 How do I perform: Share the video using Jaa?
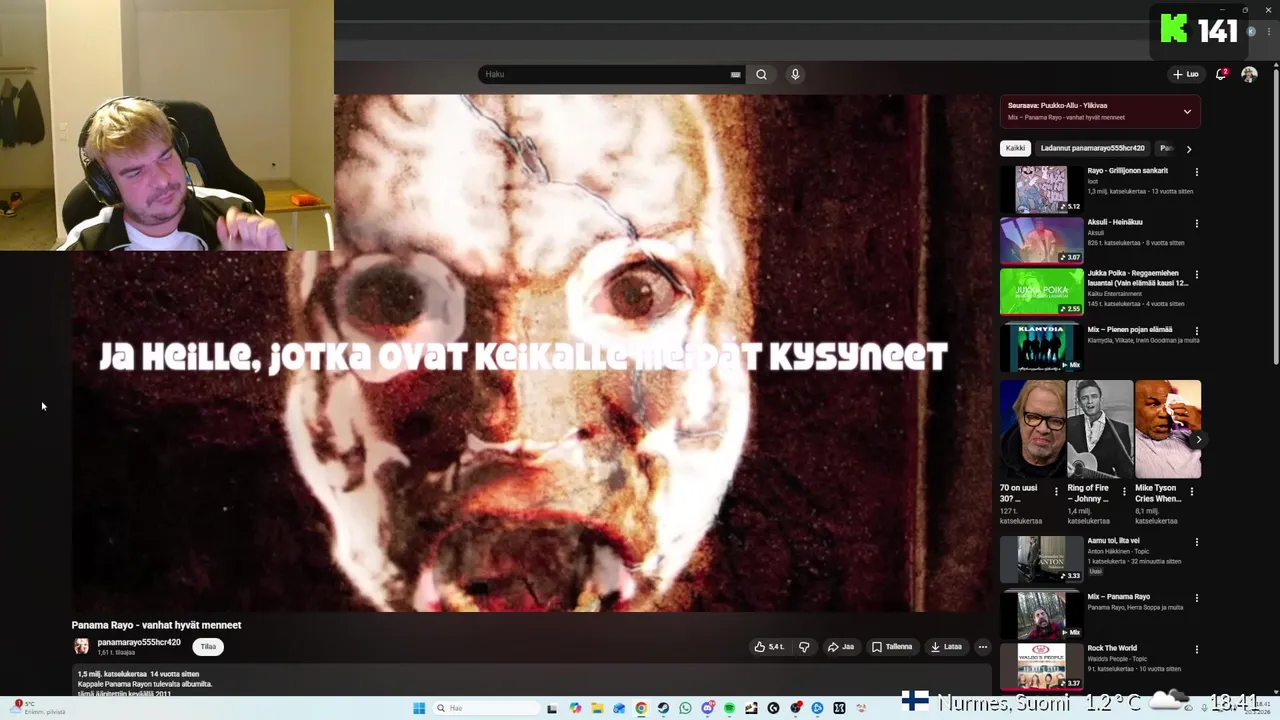point(841,647)
